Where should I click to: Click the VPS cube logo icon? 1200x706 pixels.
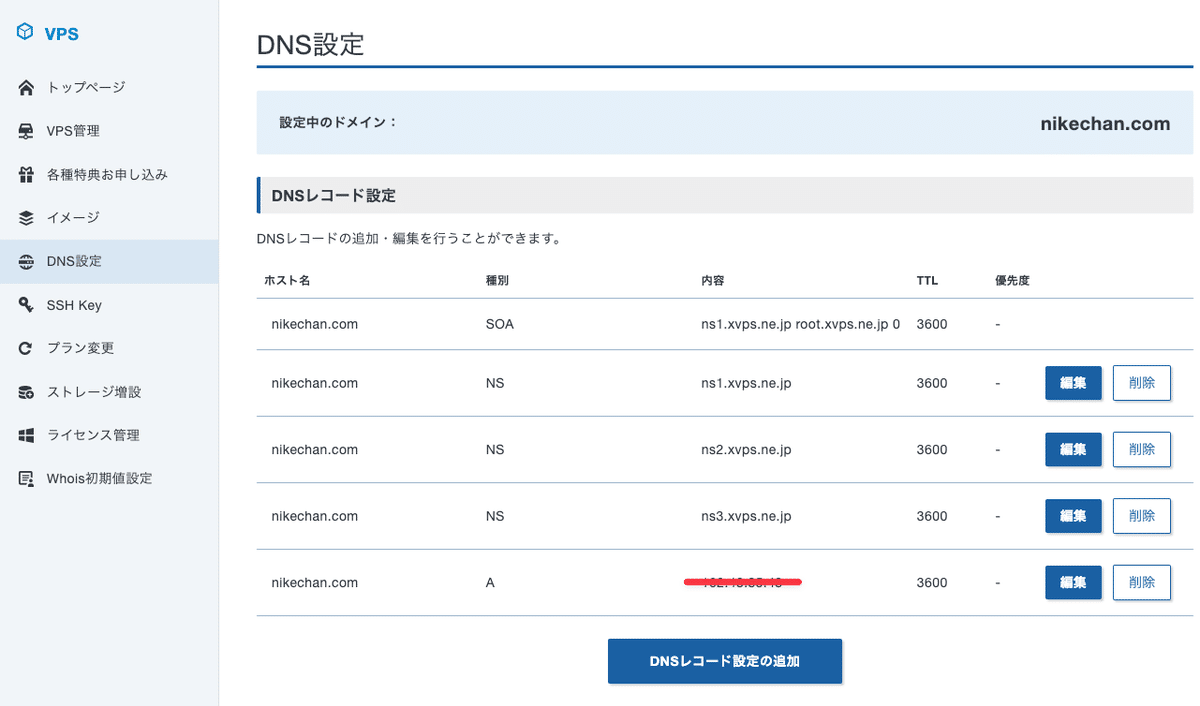click(x=27, y=32)
